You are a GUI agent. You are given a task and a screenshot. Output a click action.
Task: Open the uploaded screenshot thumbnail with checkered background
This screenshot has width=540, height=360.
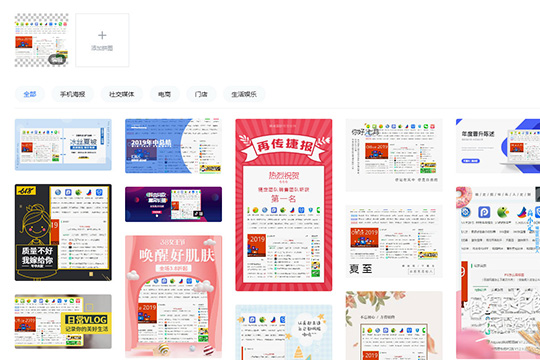(41, 40)
